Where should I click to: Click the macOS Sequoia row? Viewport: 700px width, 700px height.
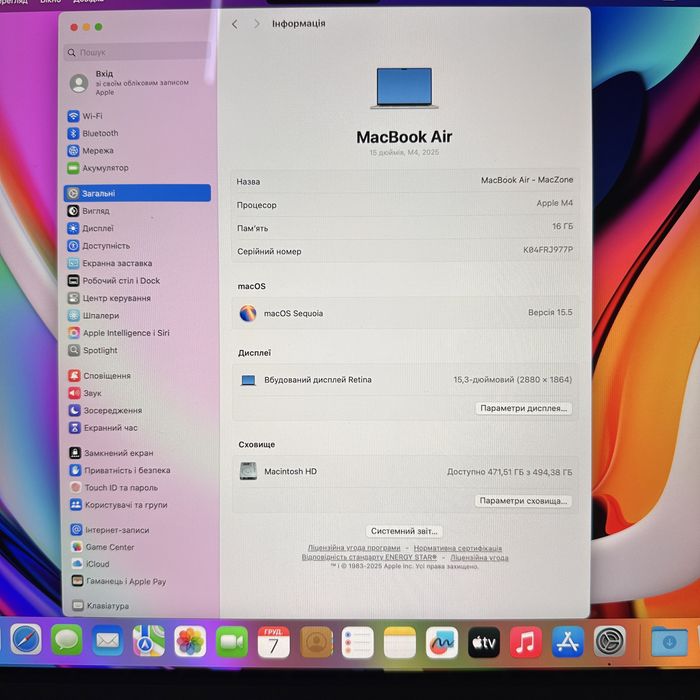pyautogui.click(x=404, y=313)
